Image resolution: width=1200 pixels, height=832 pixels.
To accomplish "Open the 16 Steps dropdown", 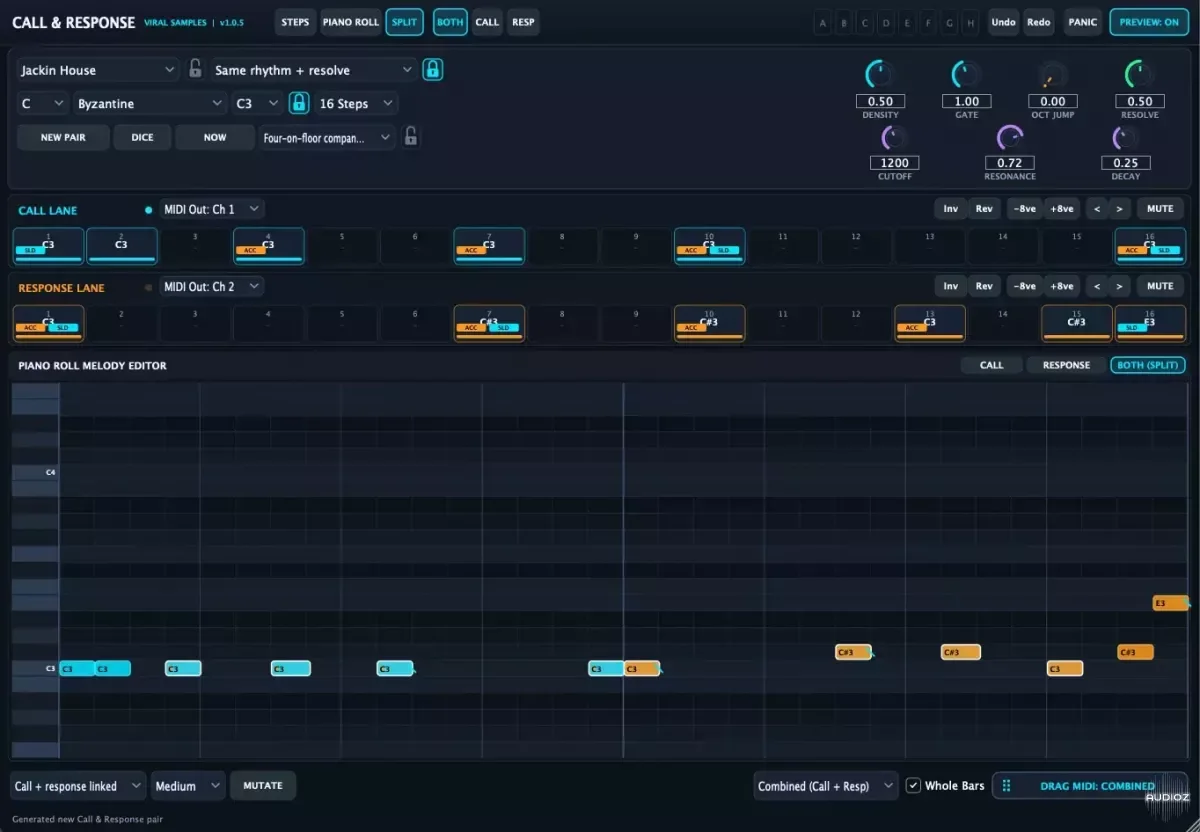I will [356, 104].
